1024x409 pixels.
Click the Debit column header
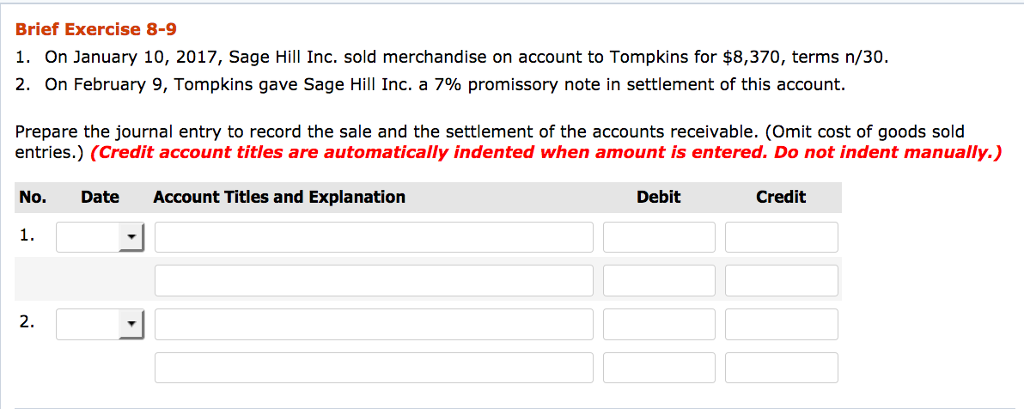pos(658,197)
